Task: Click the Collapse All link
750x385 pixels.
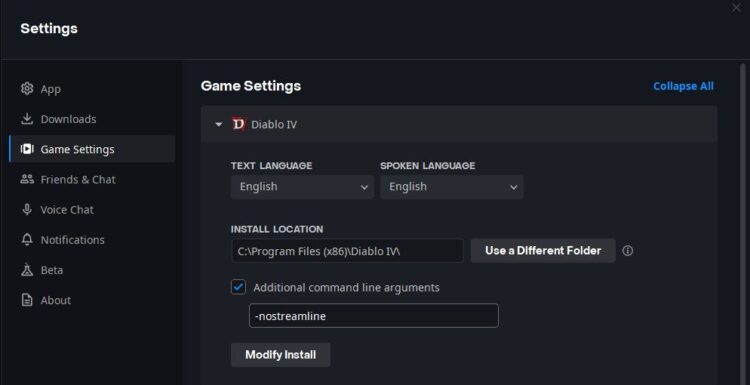Action: (x=683, y=86)
